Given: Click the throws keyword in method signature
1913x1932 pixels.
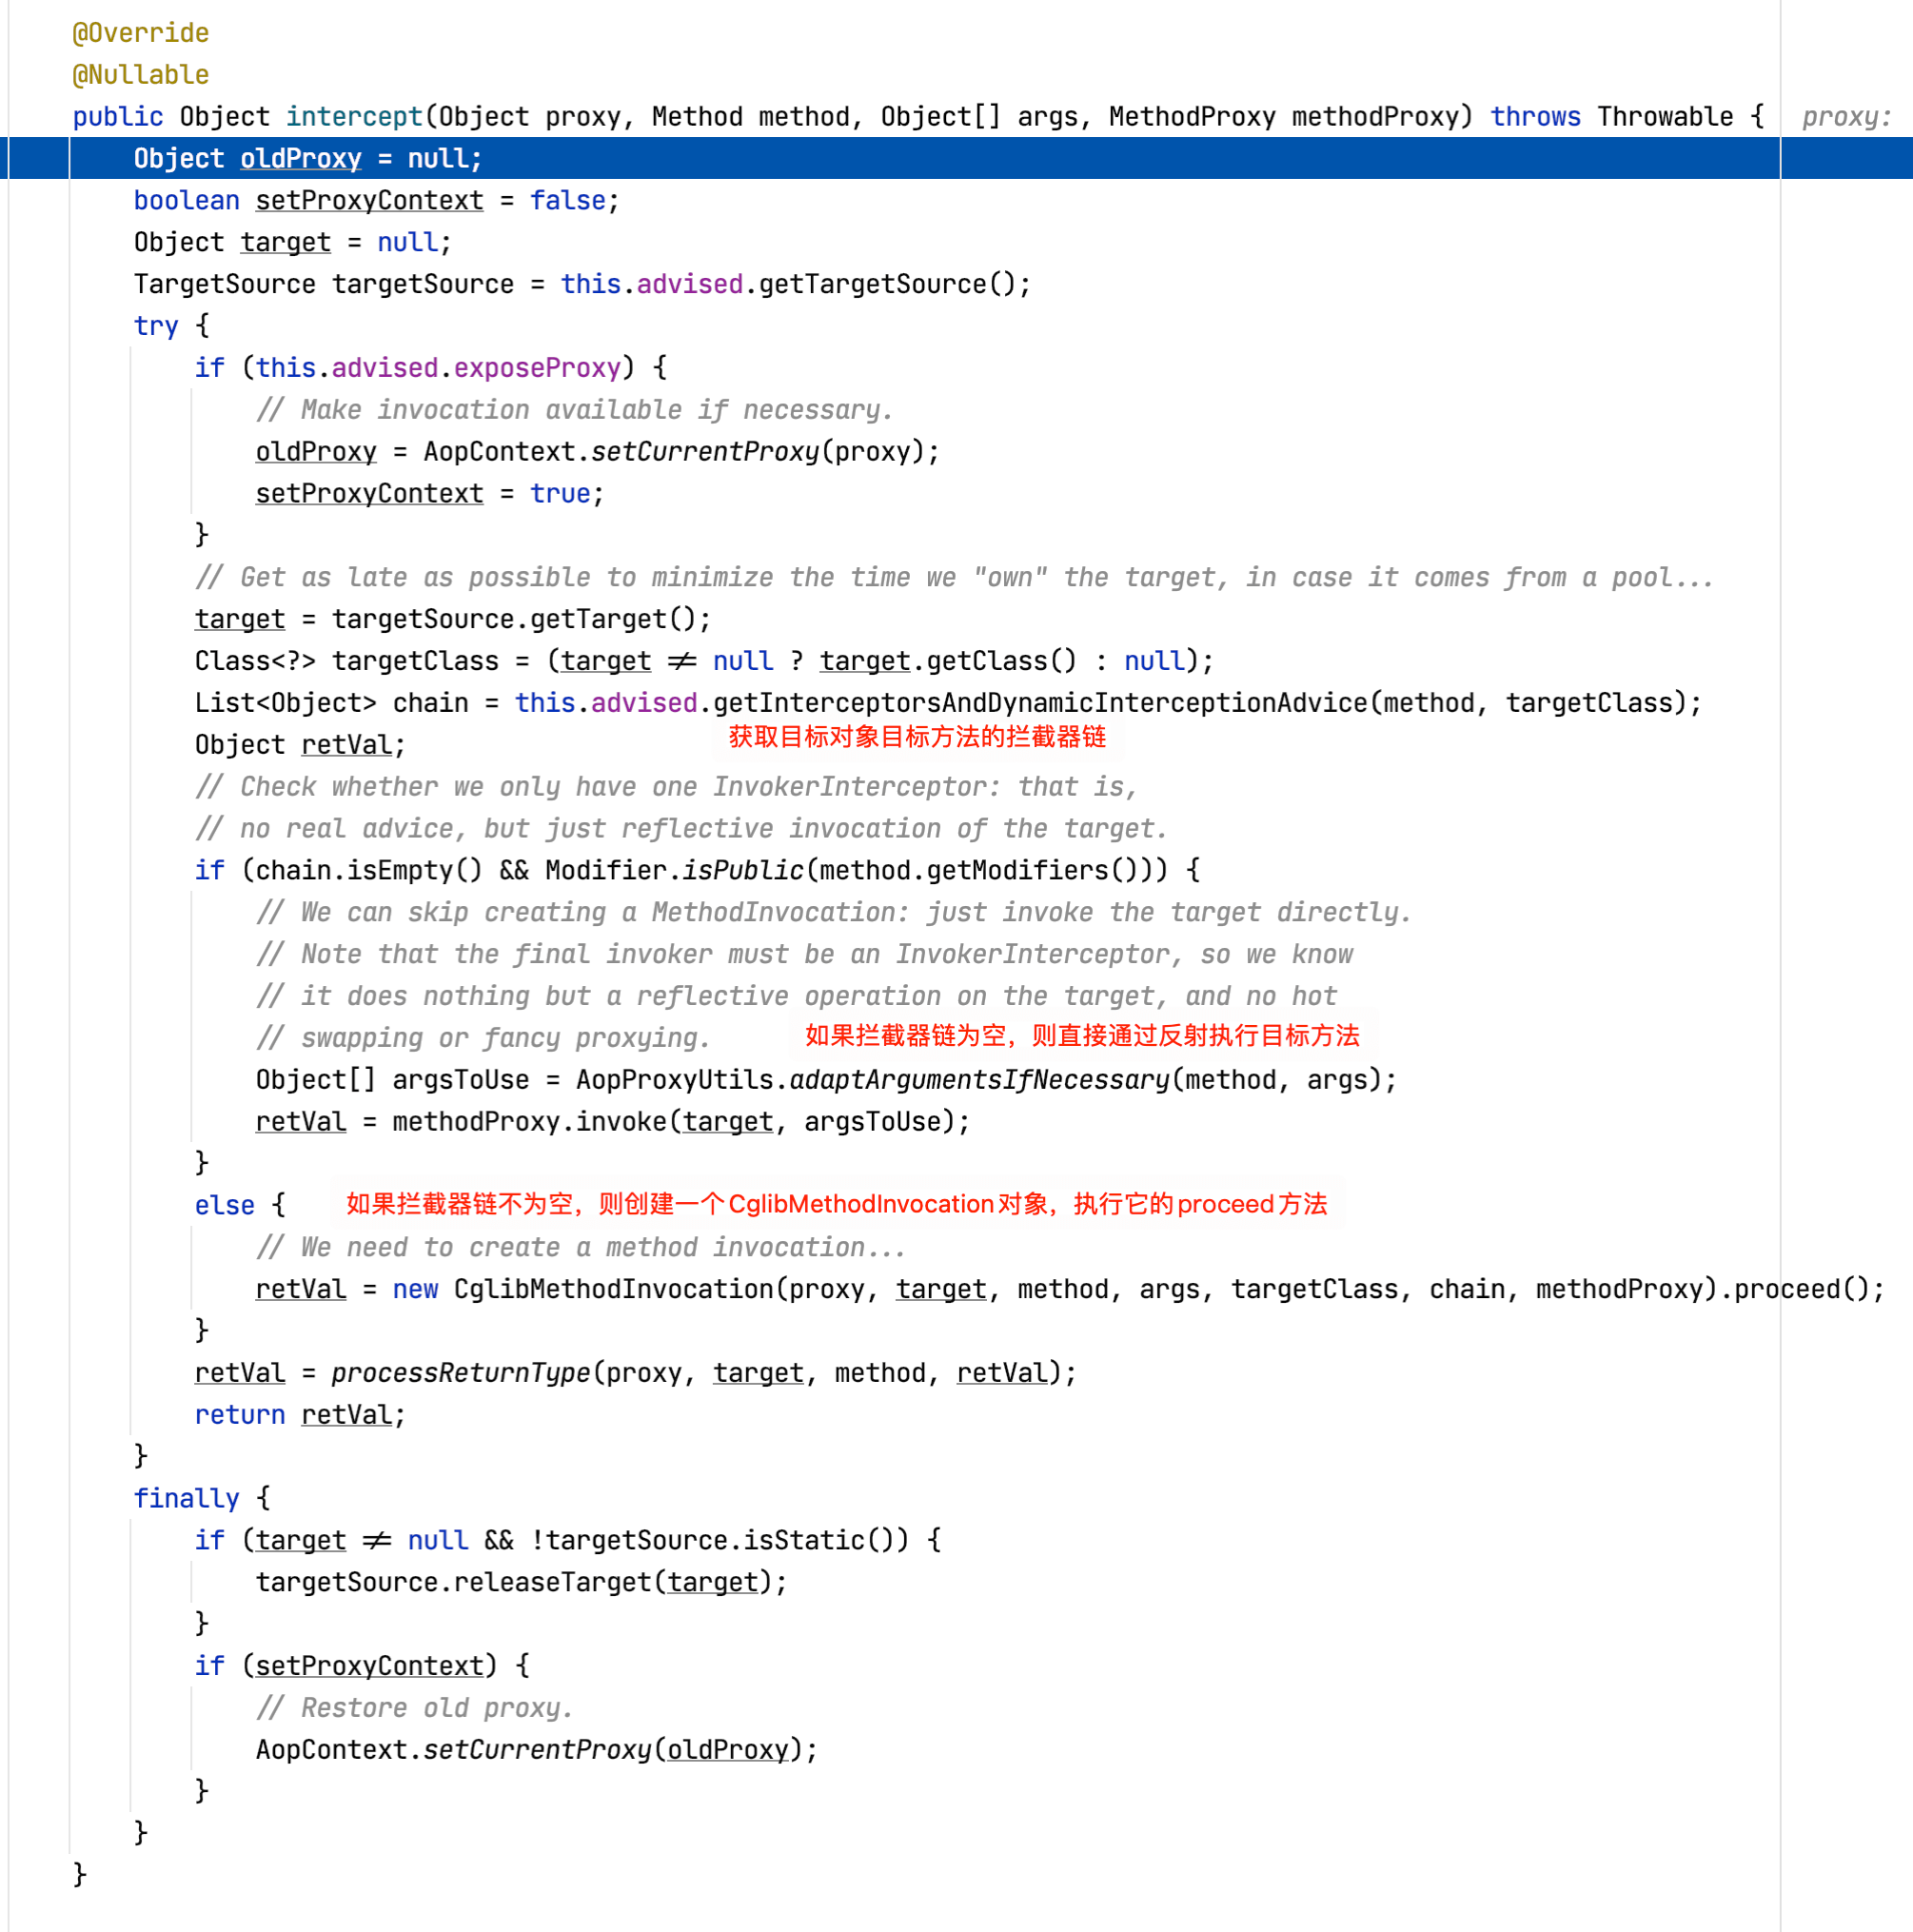Looking at the screenshot, I should [x=1535, y=117].
